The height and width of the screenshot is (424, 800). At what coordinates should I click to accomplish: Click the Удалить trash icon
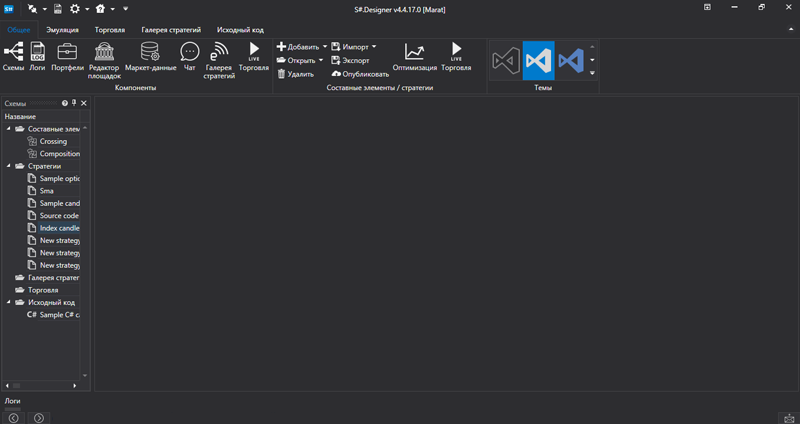click(295, 74)
